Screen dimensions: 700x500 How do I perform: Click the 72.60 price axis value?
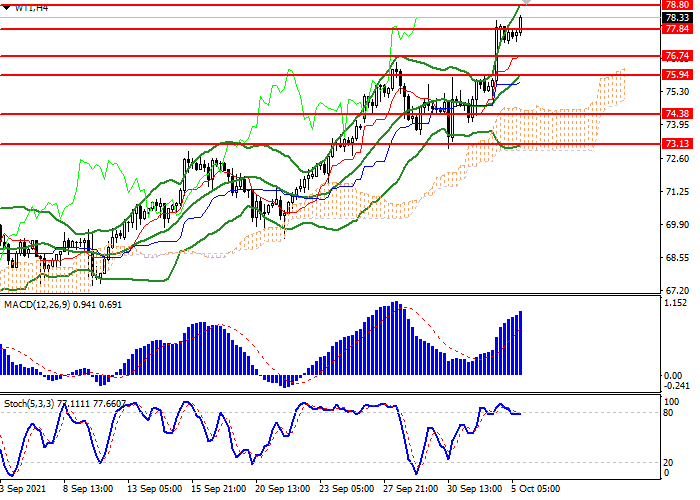coord(677,158)
